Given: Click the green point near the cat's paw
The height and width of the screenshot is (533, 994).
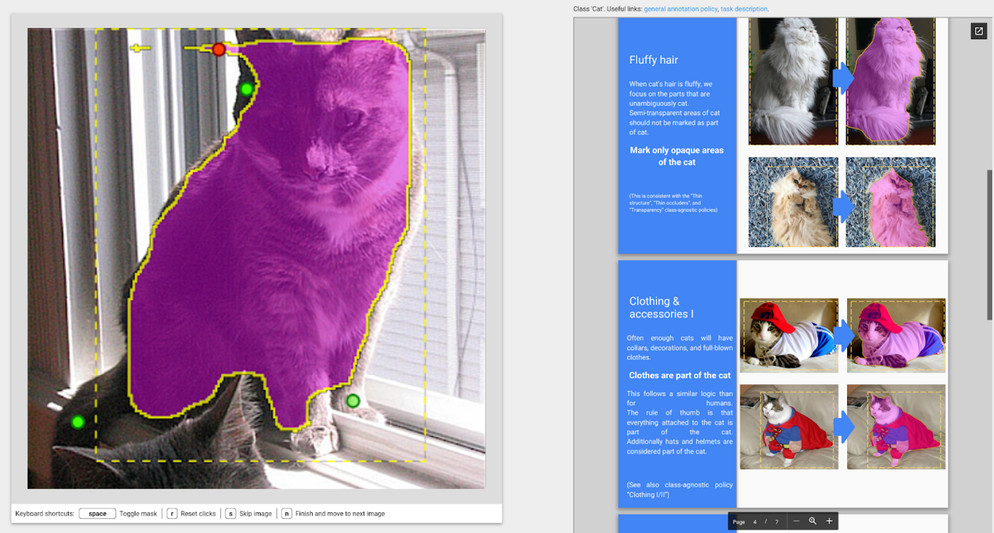Looking at the screenshot, I should [x=353, y=401].
